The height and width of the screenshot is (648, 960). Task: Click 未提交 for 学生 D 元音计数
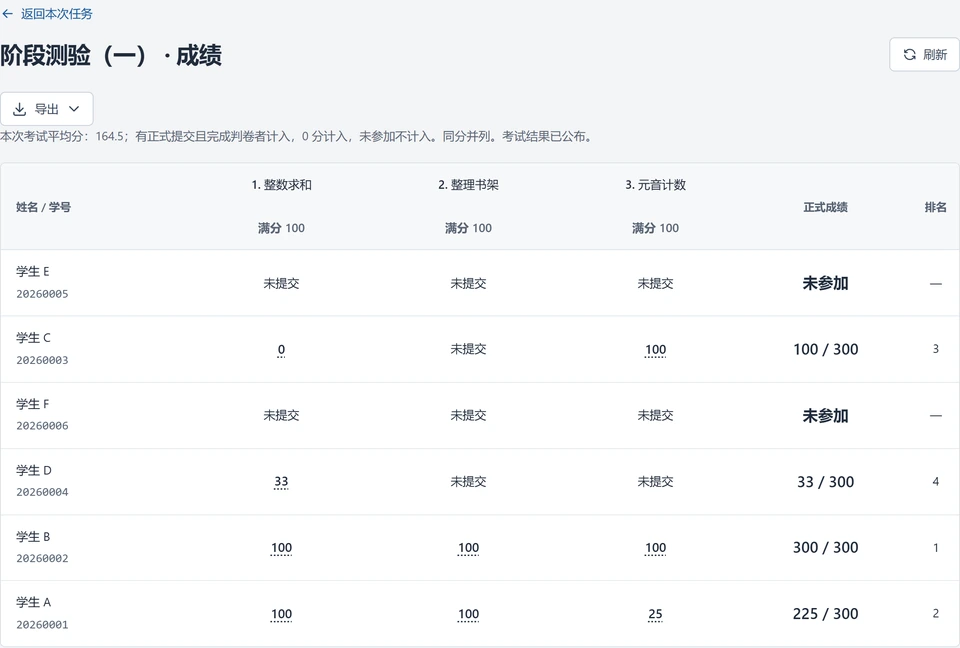(x=655, y=482)
